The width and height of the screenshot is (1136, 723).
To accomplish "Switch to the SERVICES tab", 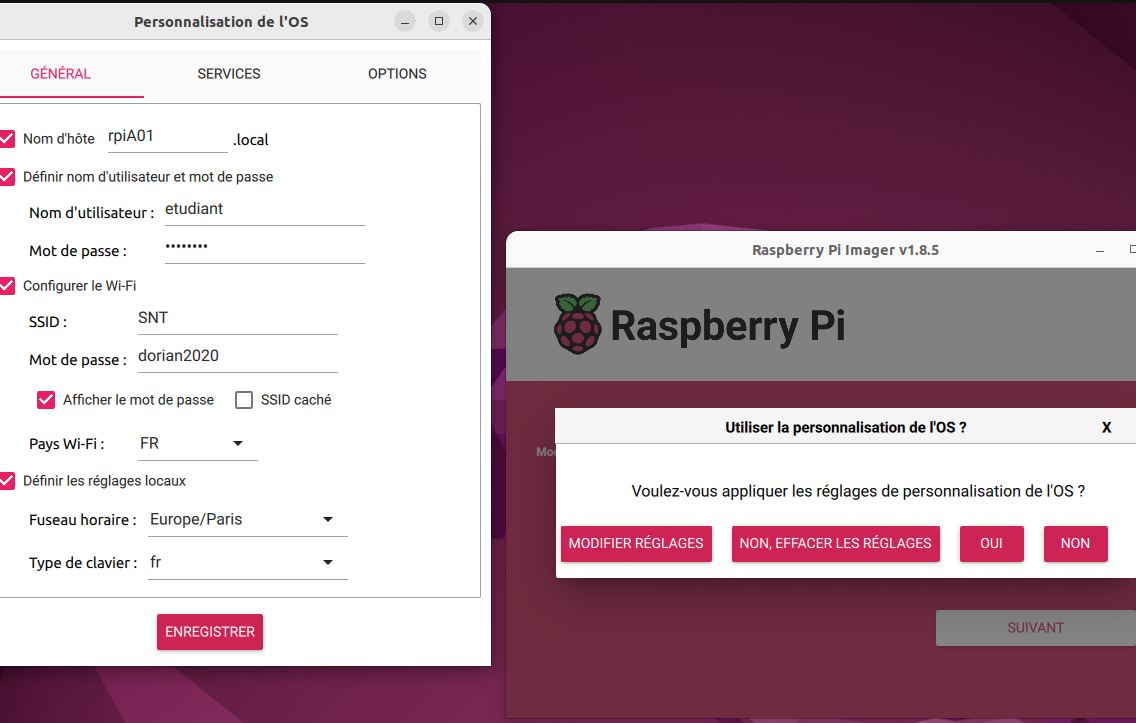I will [x=229, y=74].
